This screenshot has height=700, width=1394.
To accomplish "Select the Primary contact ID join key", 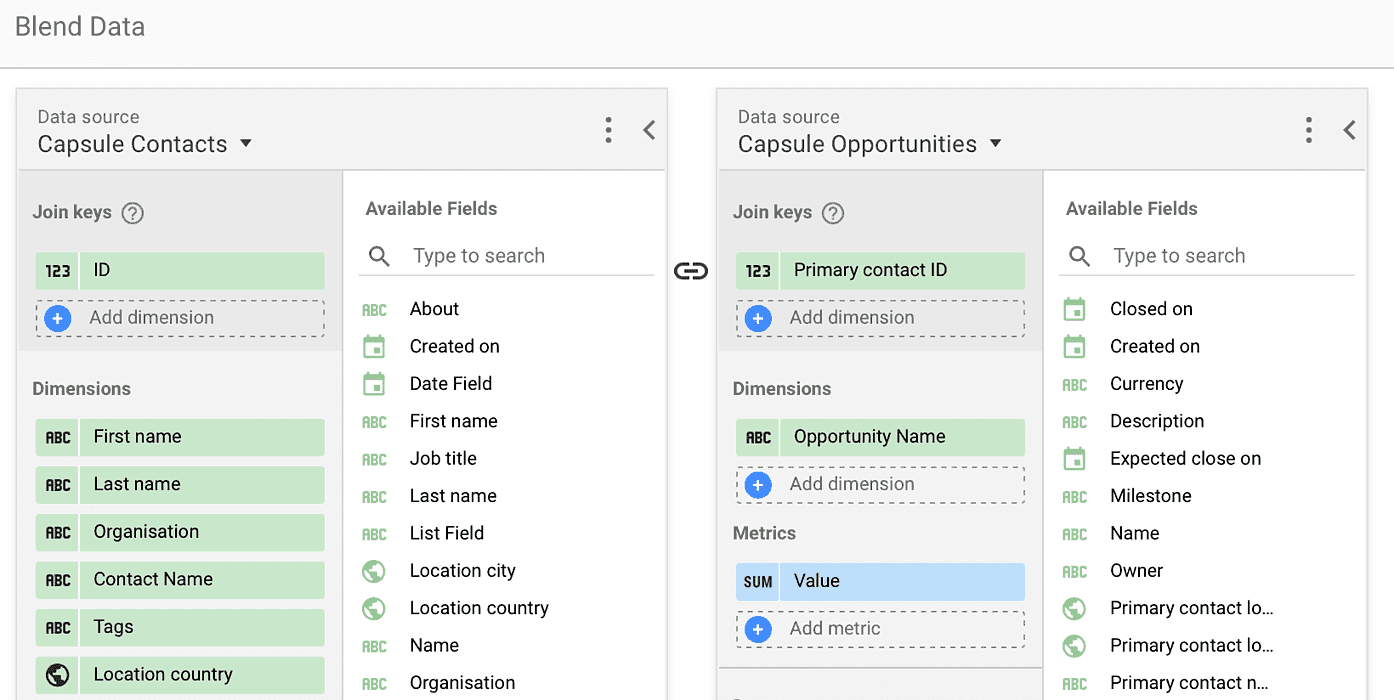I will (x=880, y=271).
